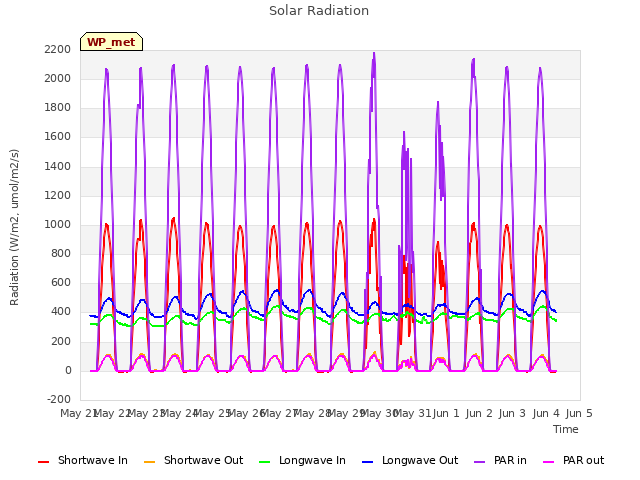Click the Time x-axis label
The height and width of the screenshot is (480, 640).
pyautogui.click(x=566, y=429)
